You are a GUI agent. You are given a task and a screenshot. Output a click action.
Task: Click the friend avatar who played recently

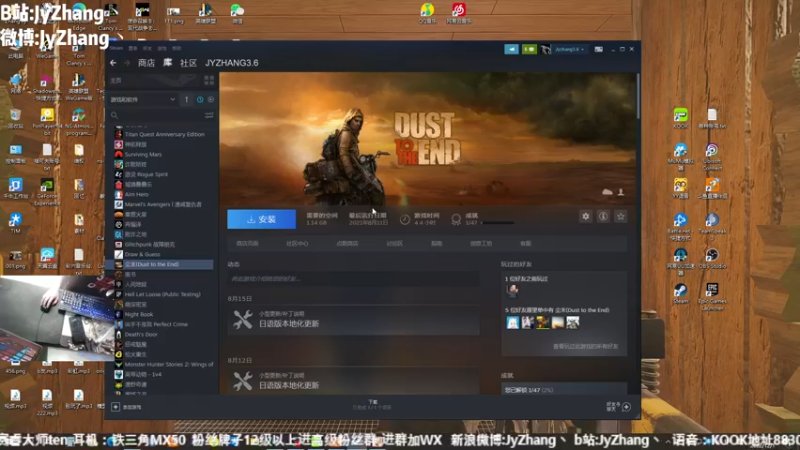coord(512,291)
